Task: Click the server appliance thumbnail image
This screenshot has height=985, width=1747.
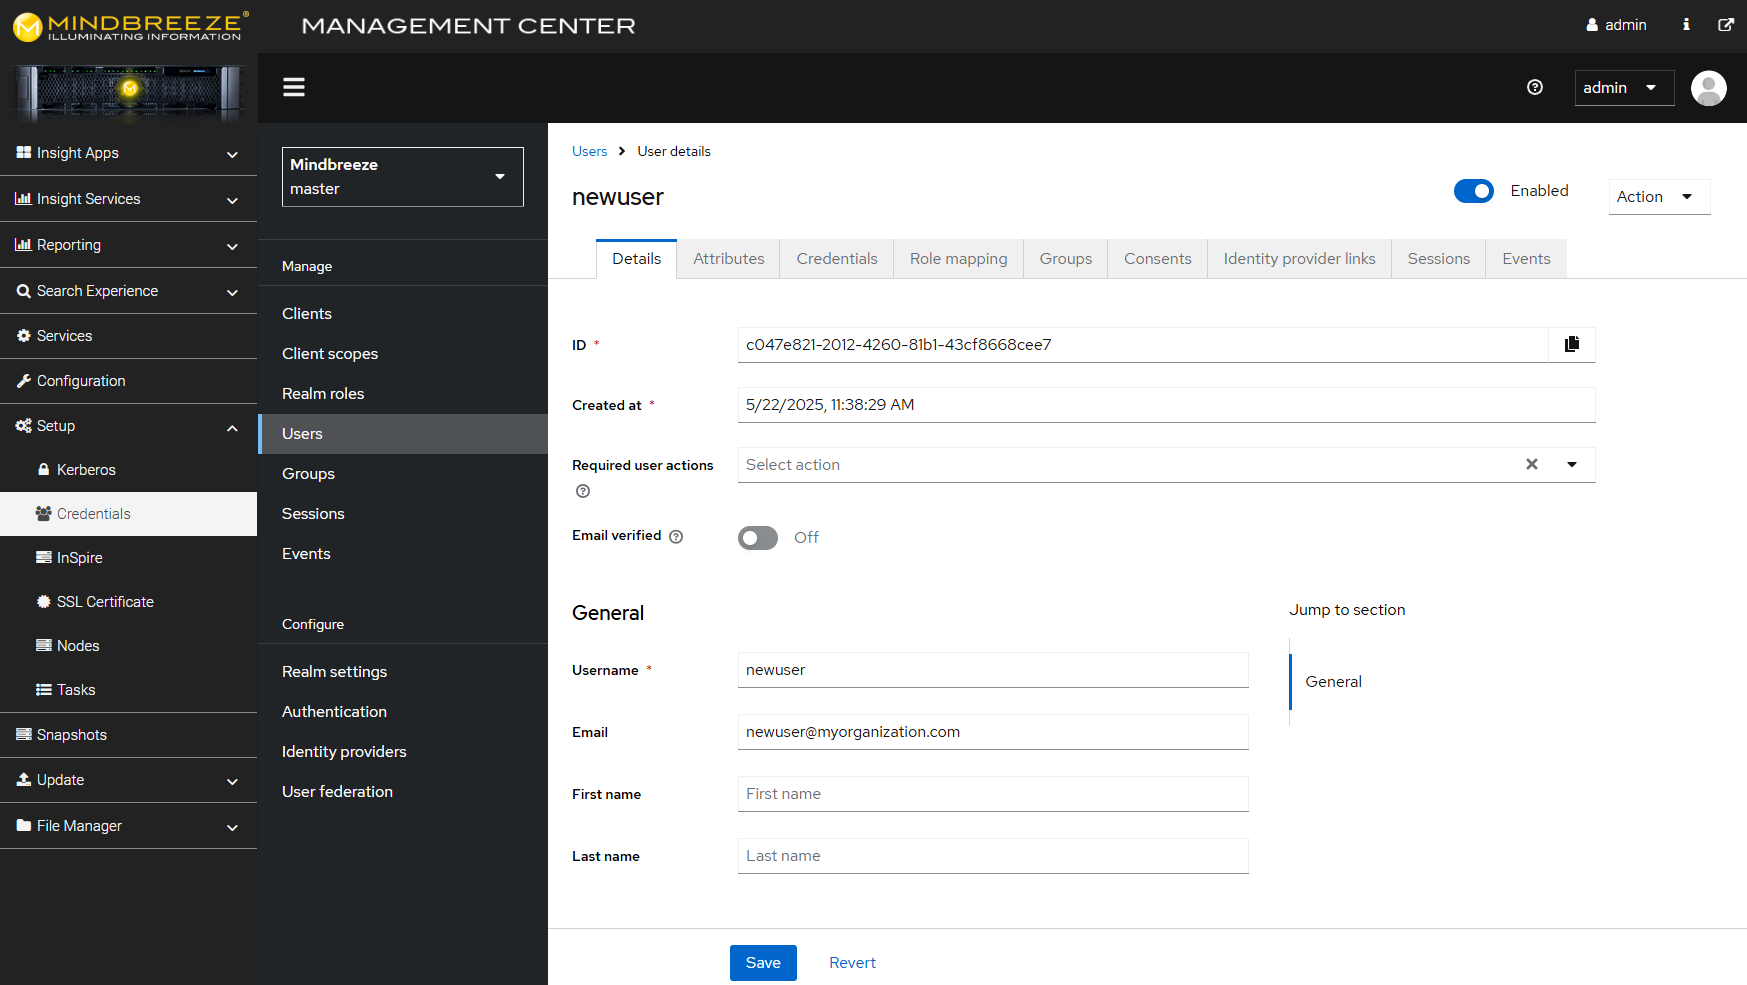Action: (x=129, y=91)
